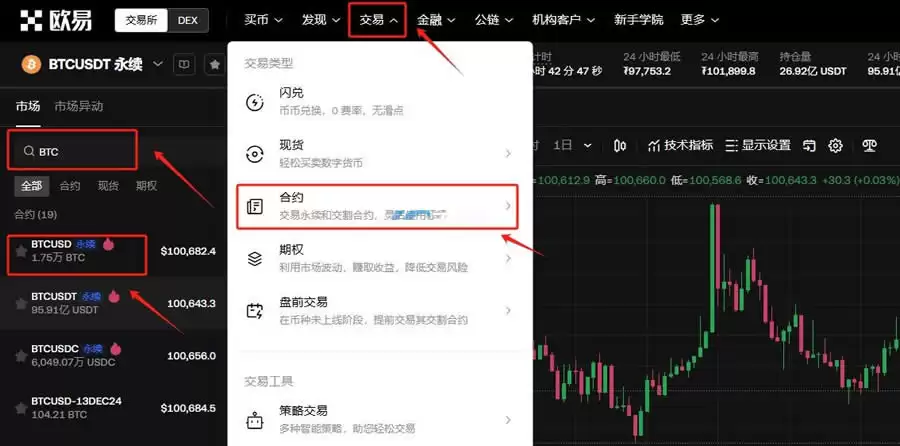
Task: Select the 期权 options layers icon
Action: (254, 259)
